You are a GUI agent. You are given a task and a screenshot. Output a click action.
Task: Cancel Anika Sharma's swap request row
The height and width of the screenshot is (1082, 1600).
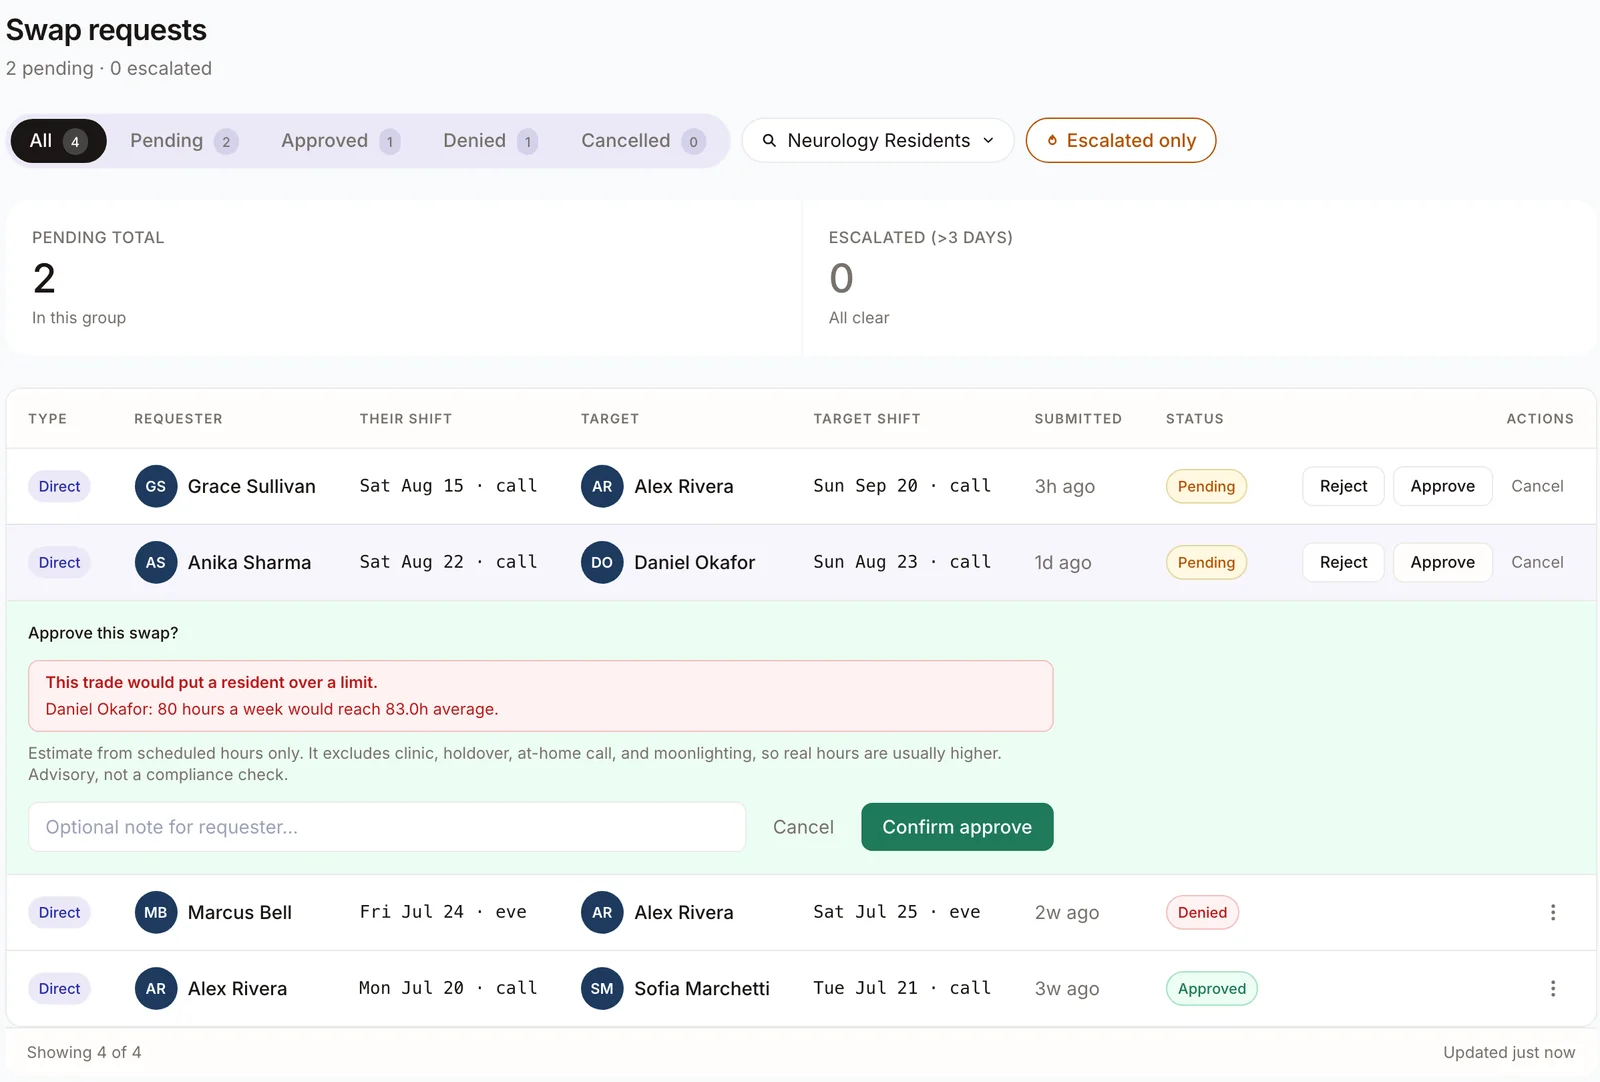[x=1537, y=562]
